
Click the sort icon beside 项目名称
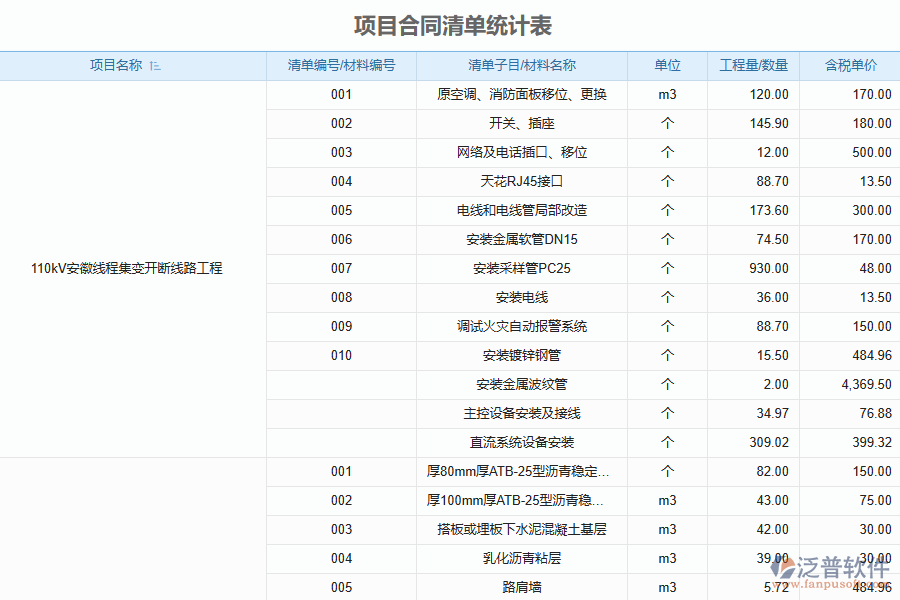(155, 66)
